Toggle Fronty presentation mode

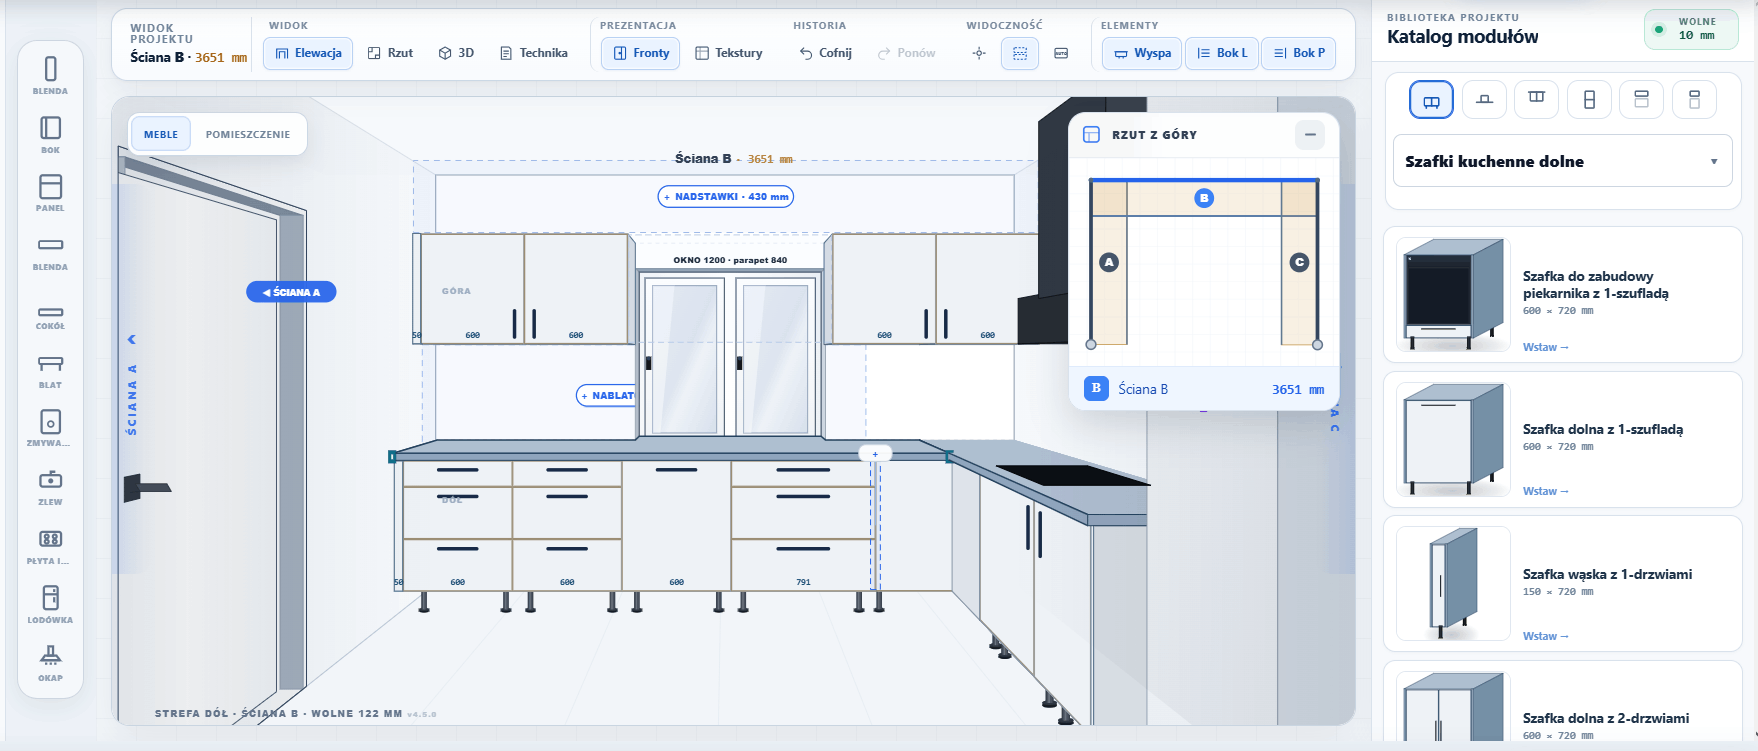pos(641,53)
